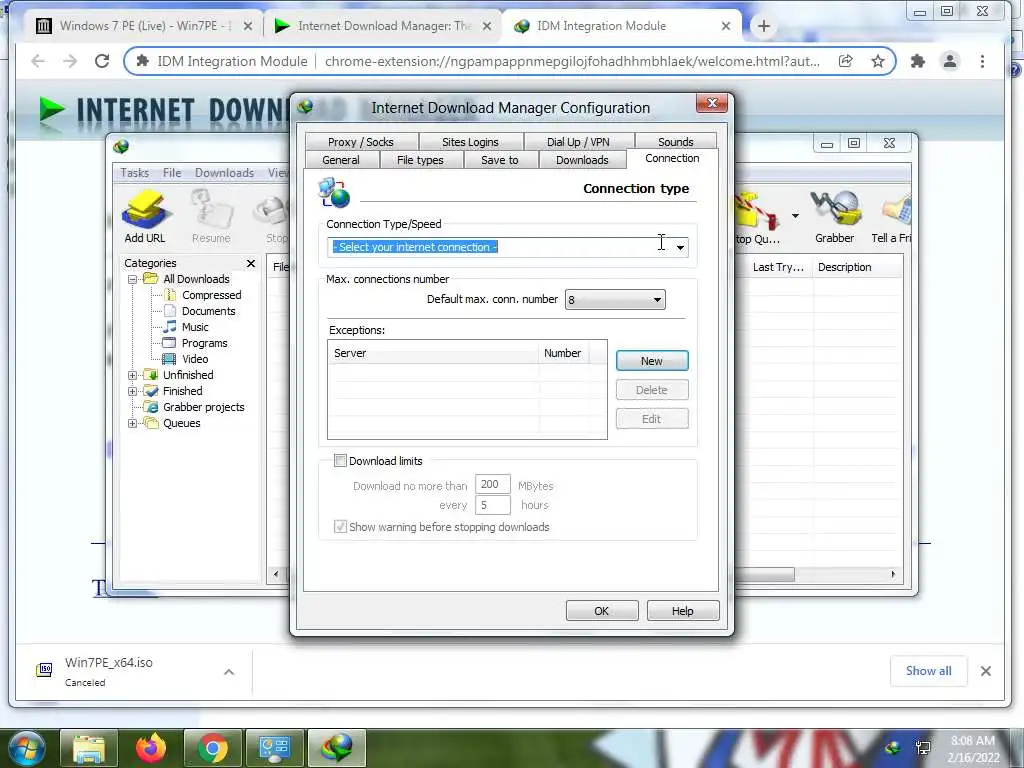Select the Music category
Image resolution: width=1024 pixels, height=768 pixels.
[x=195, y=327]
